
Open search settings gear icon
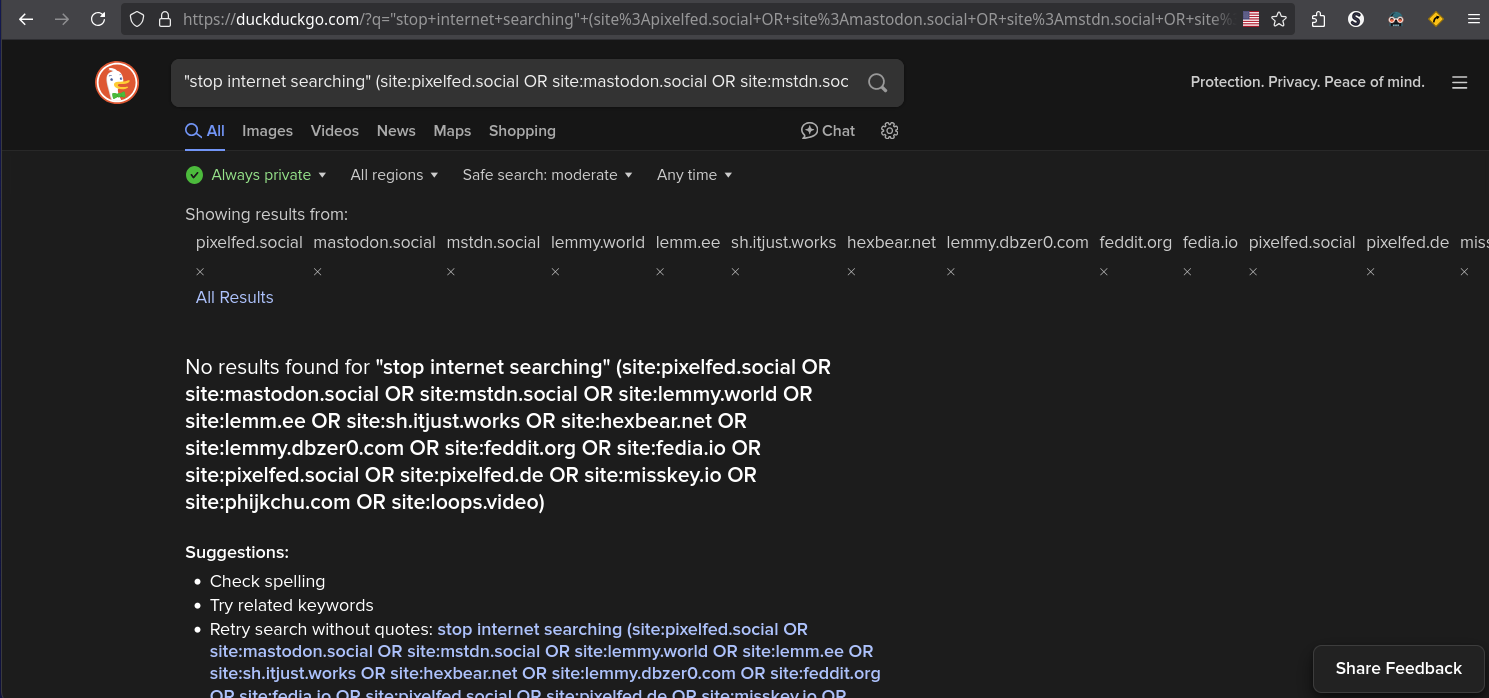(x=889, y=131)
